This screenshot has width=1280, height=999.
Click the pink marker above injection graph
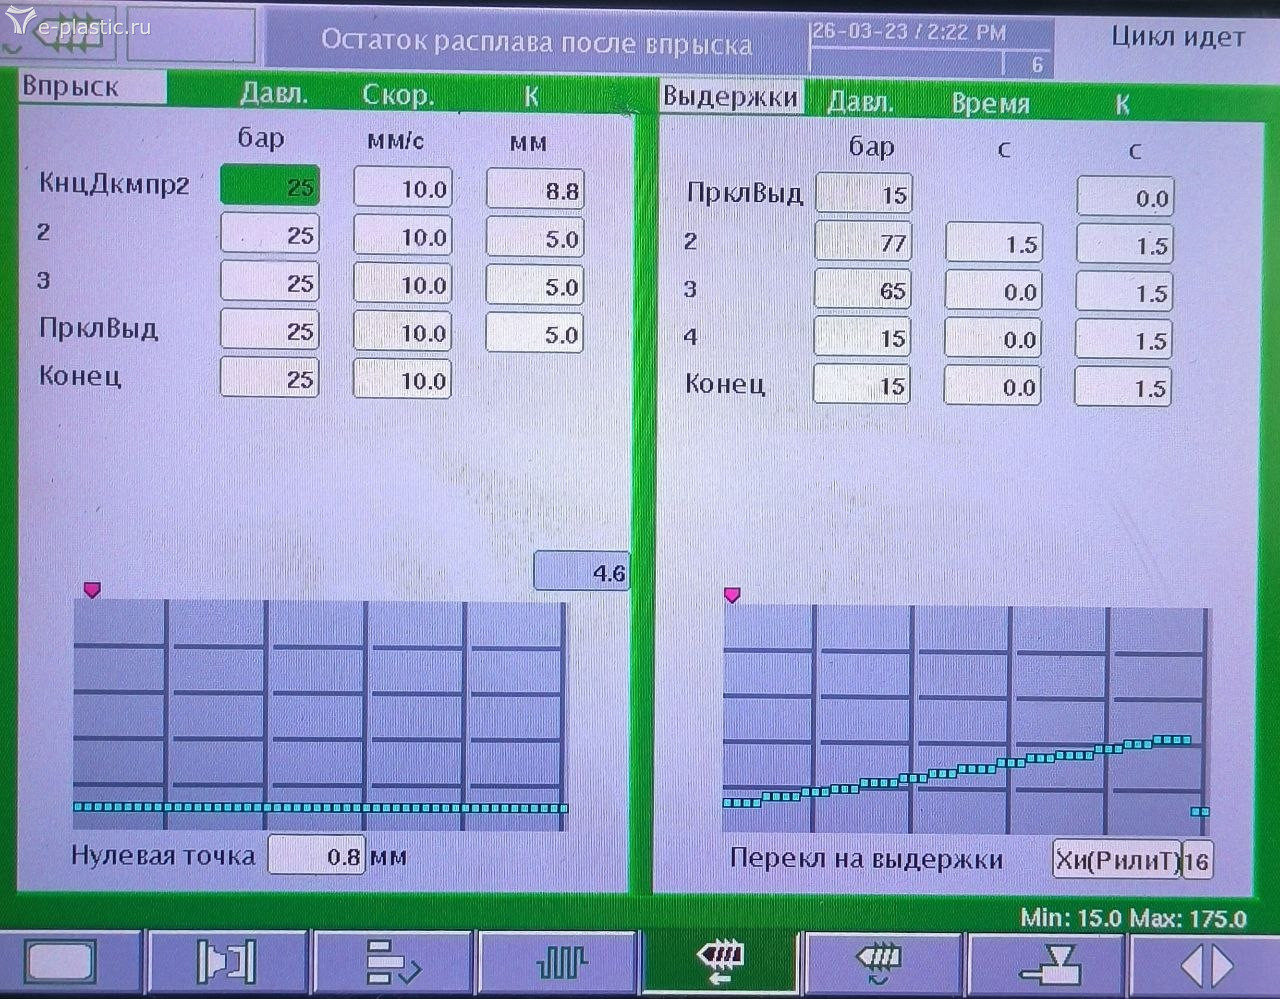click(92, 590)
